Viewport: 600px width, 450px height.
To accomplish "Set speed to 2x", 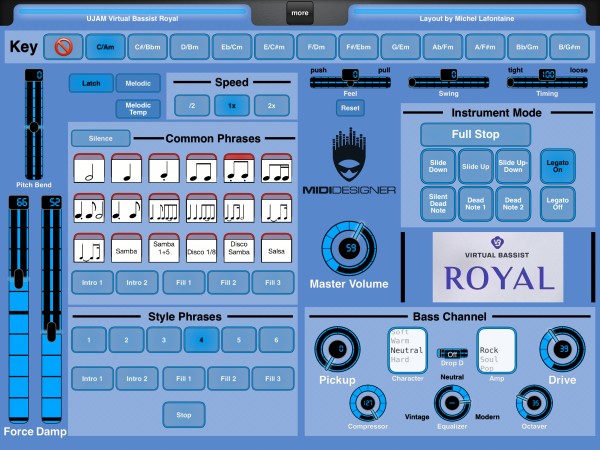I will [x=272, y=106].
